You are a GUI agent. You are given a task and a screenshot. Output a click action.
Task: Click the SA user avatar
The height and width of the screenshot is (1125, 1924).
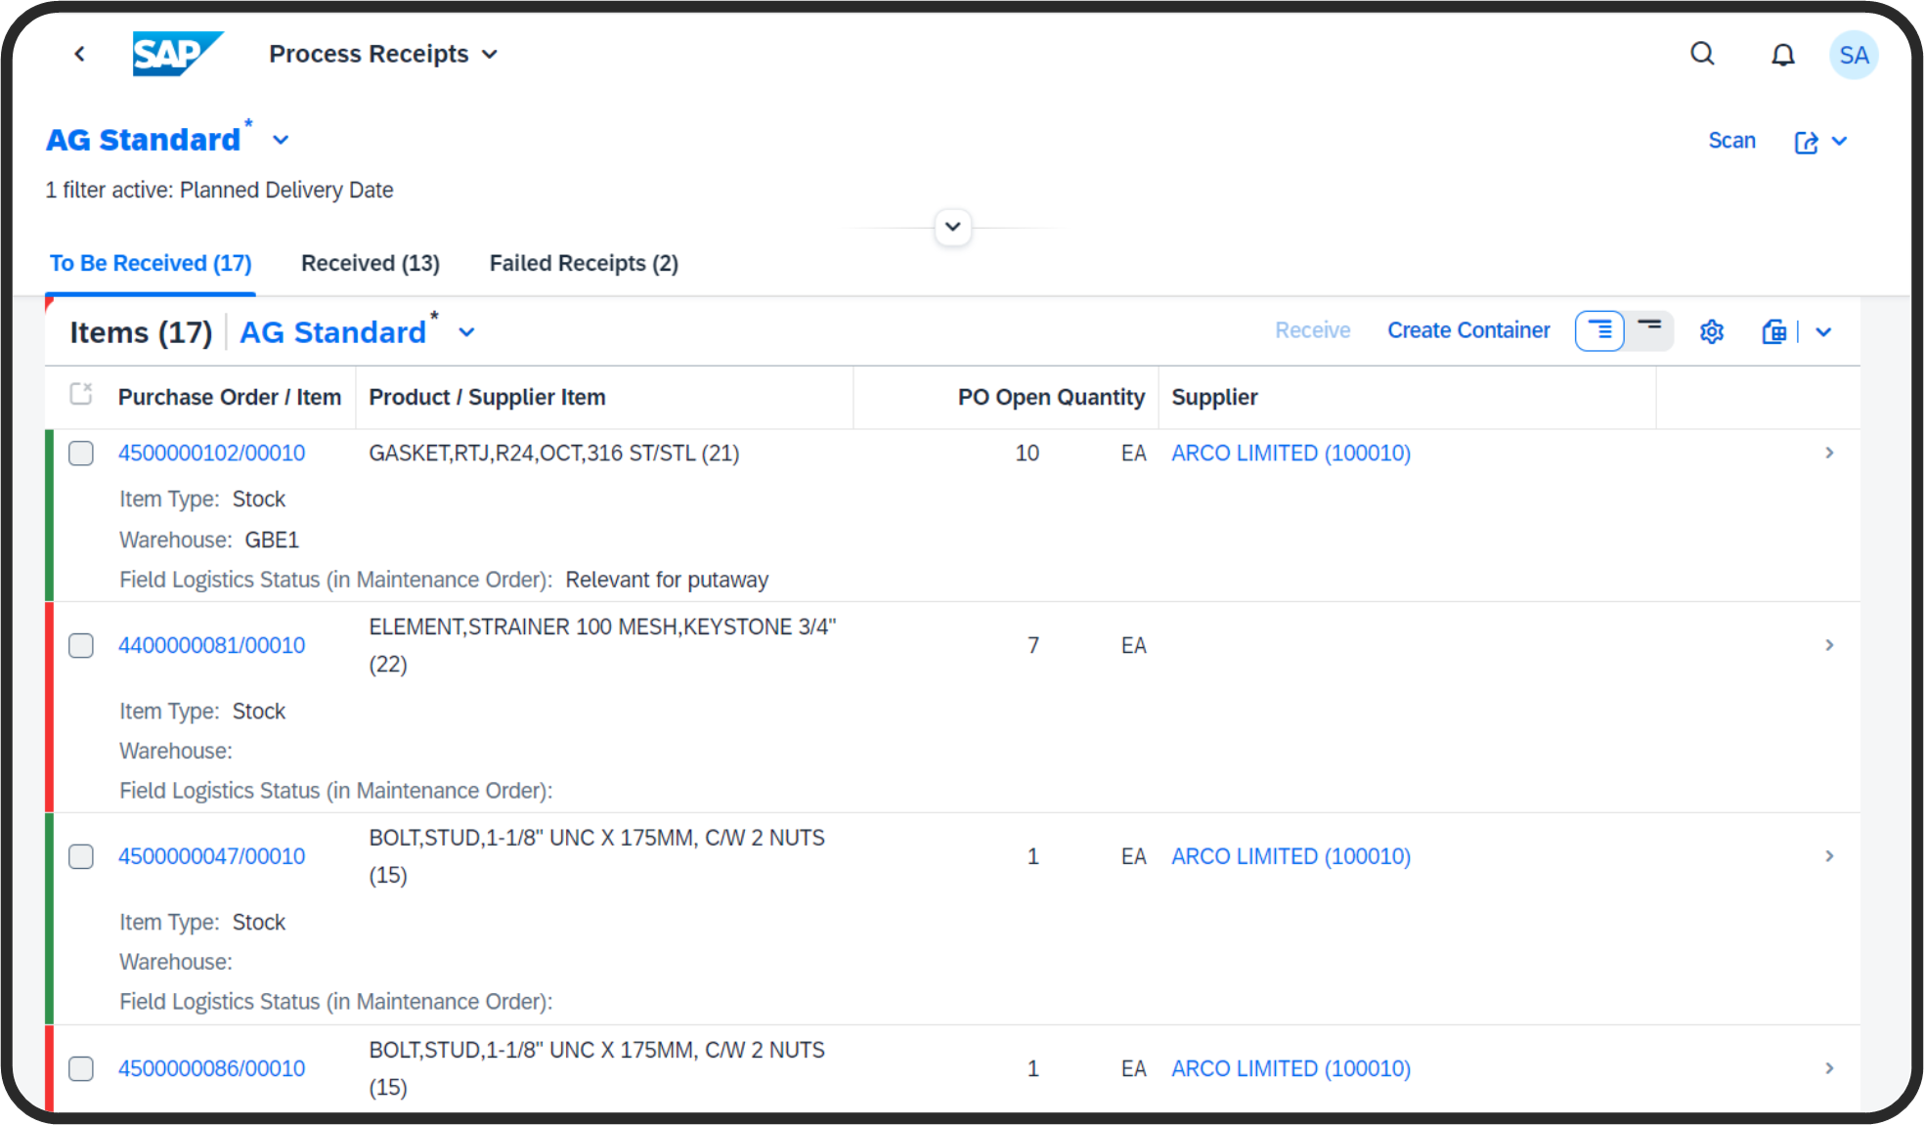(x=1853, y=55)
